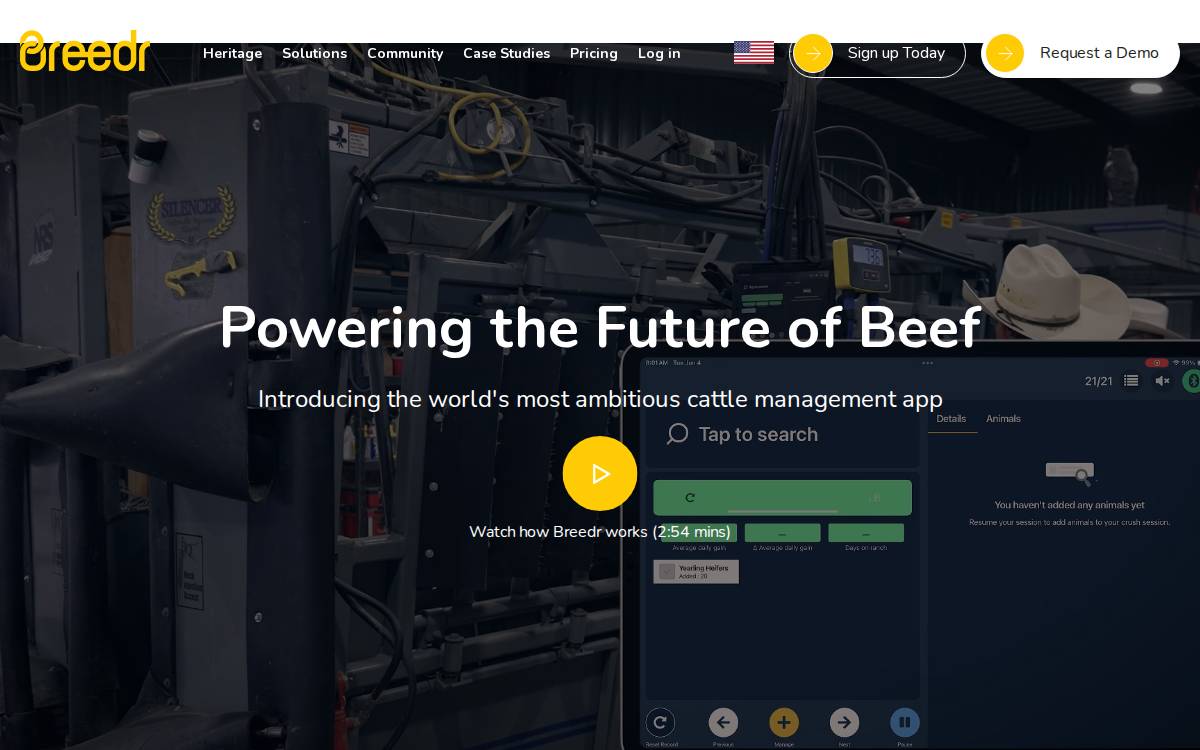Click the "Powering the Future of Beef" heading
Image resolution: width=1200 pixels, height=750 pixels.
coord(600,328)
